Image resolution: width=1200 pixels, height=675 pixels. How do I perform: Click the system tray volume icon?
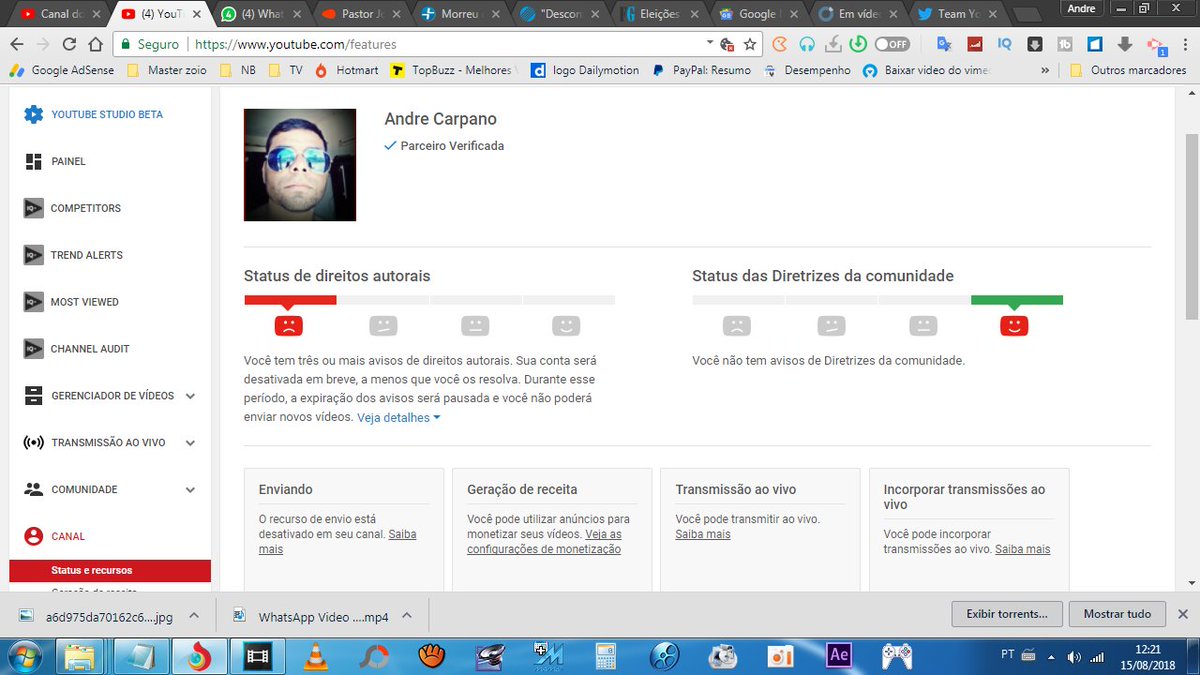[x=1074, y=656]
